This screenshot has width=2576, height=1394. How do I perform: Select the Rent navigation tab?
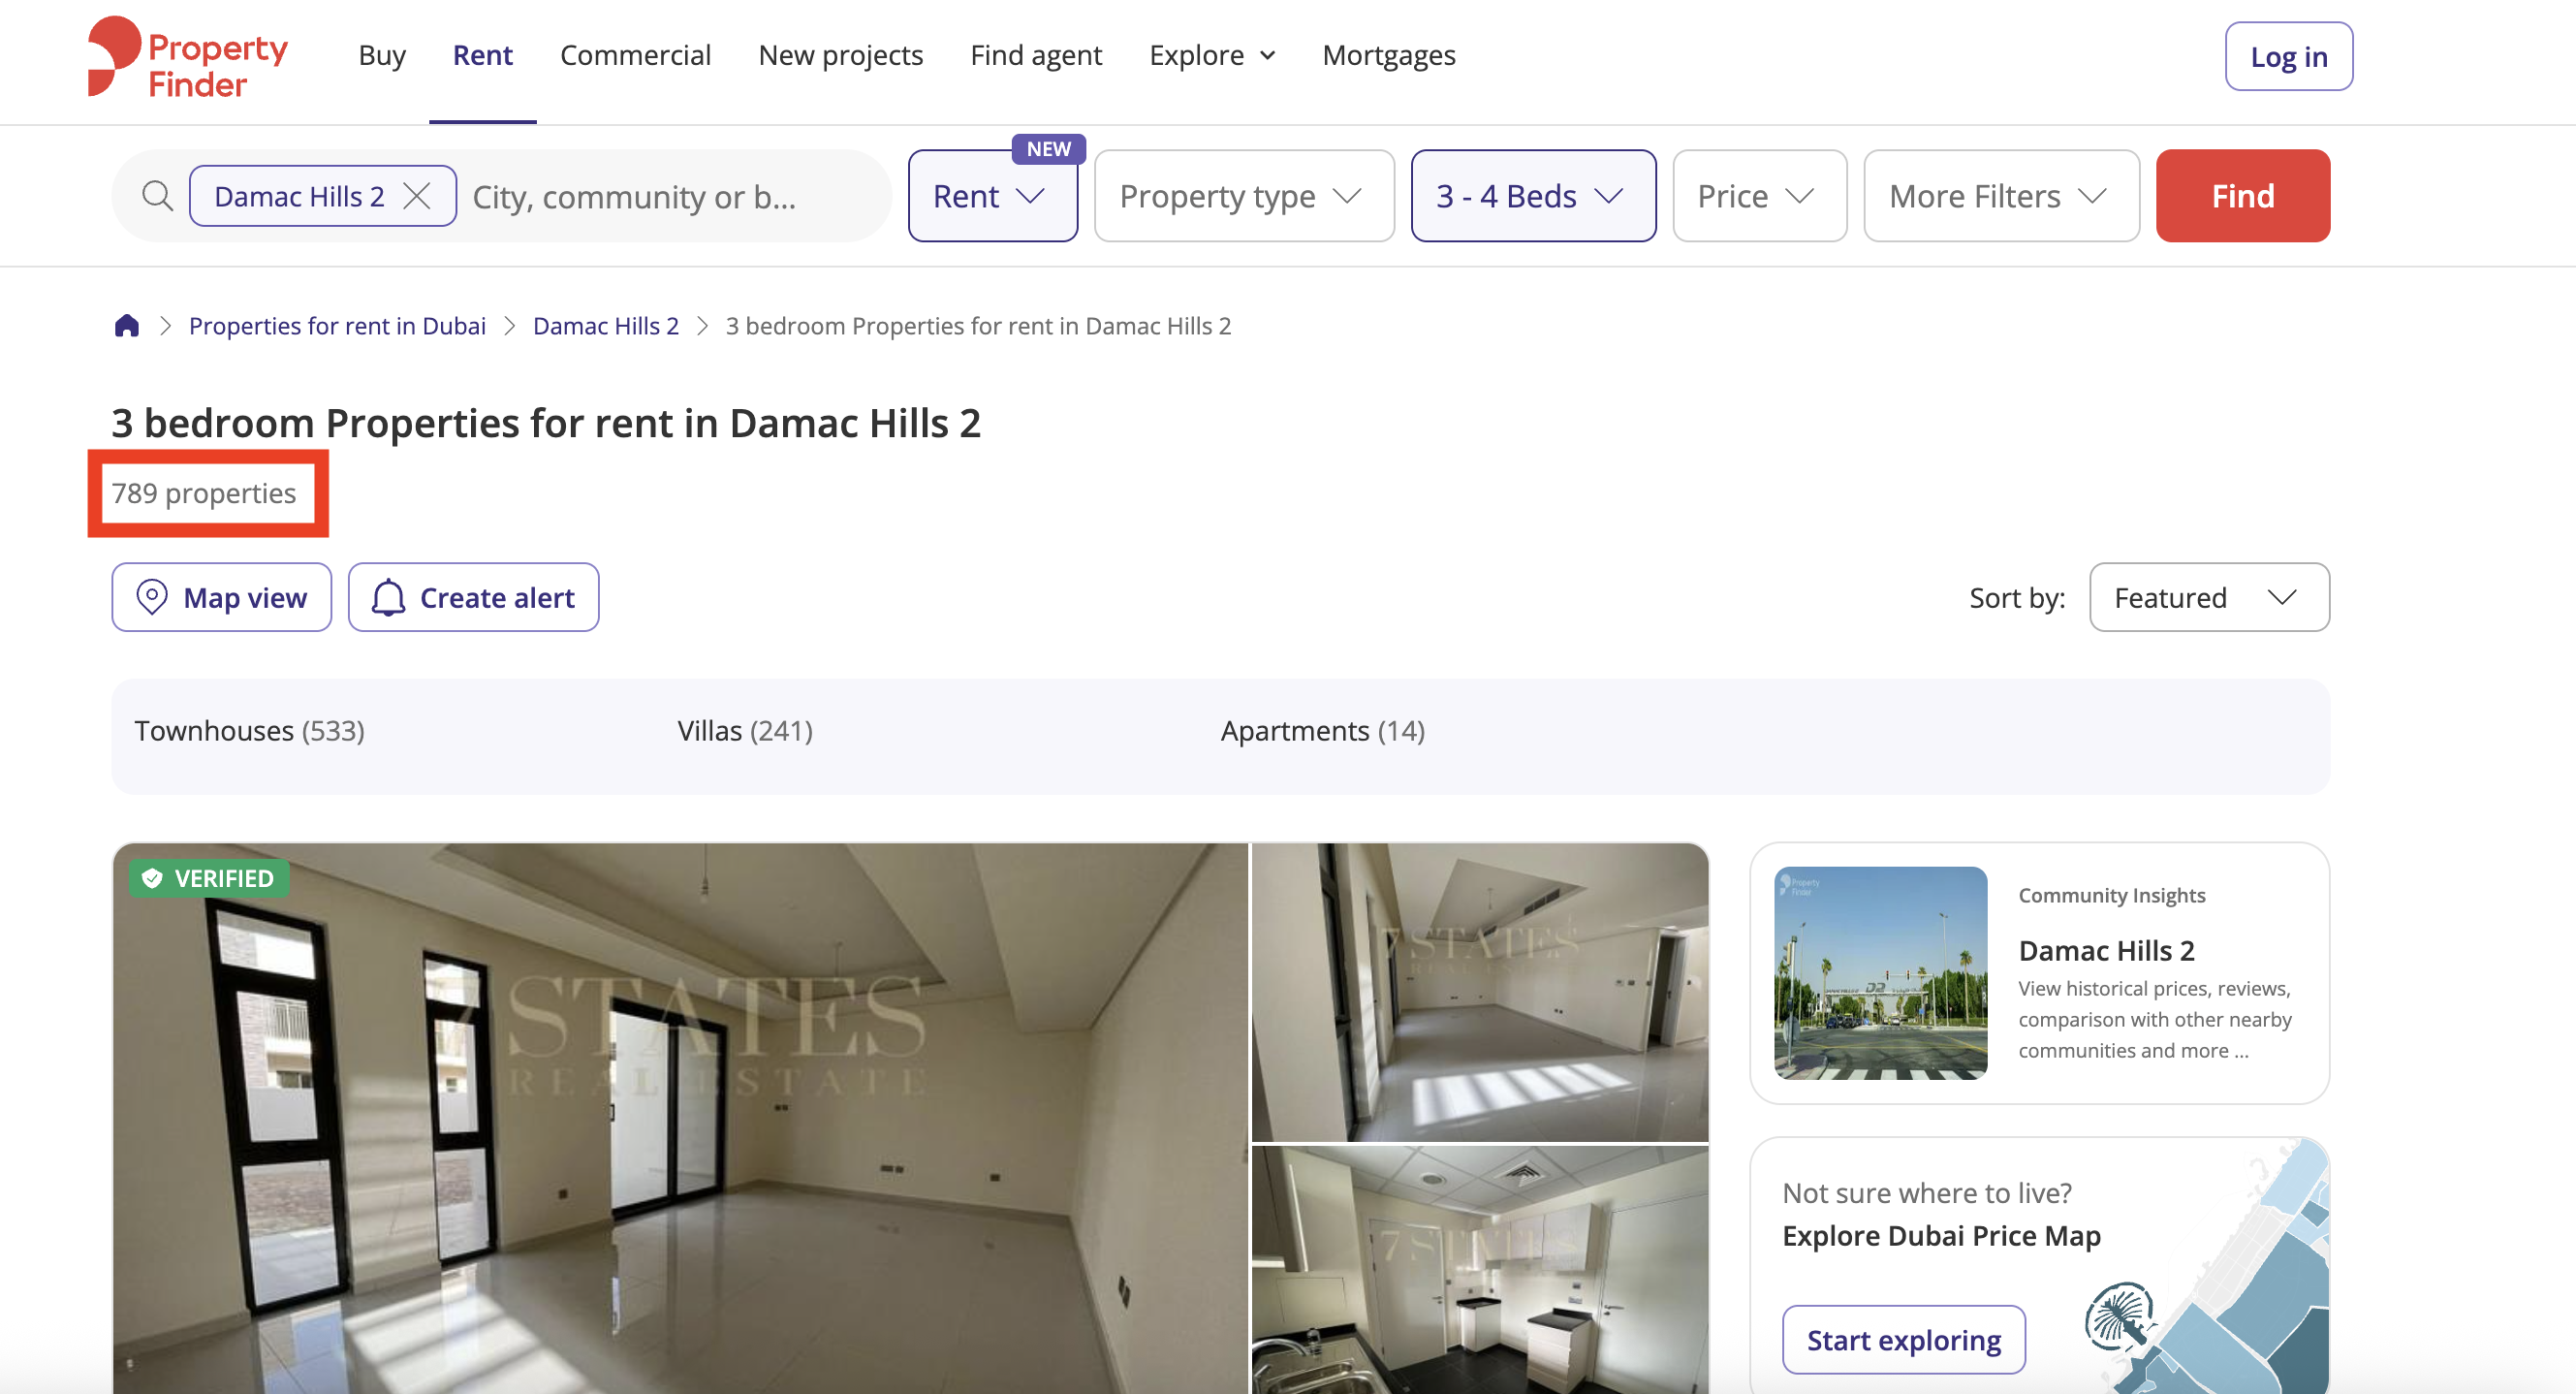point(482,55)
